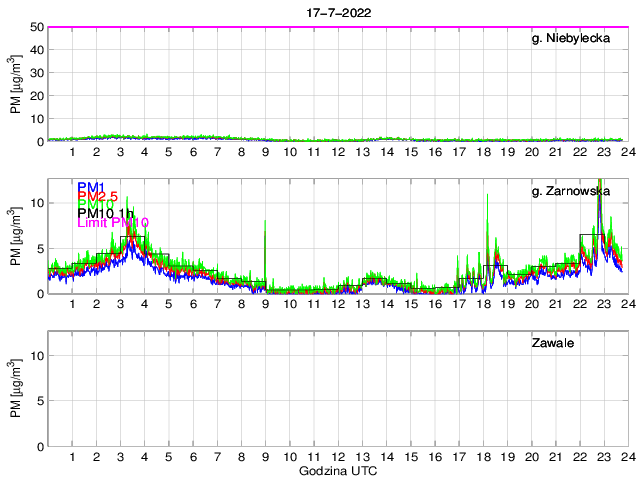Click the magenta Limit PM10 legend entry
This screenshot has width=640, height=480.
tap(113, 223)
